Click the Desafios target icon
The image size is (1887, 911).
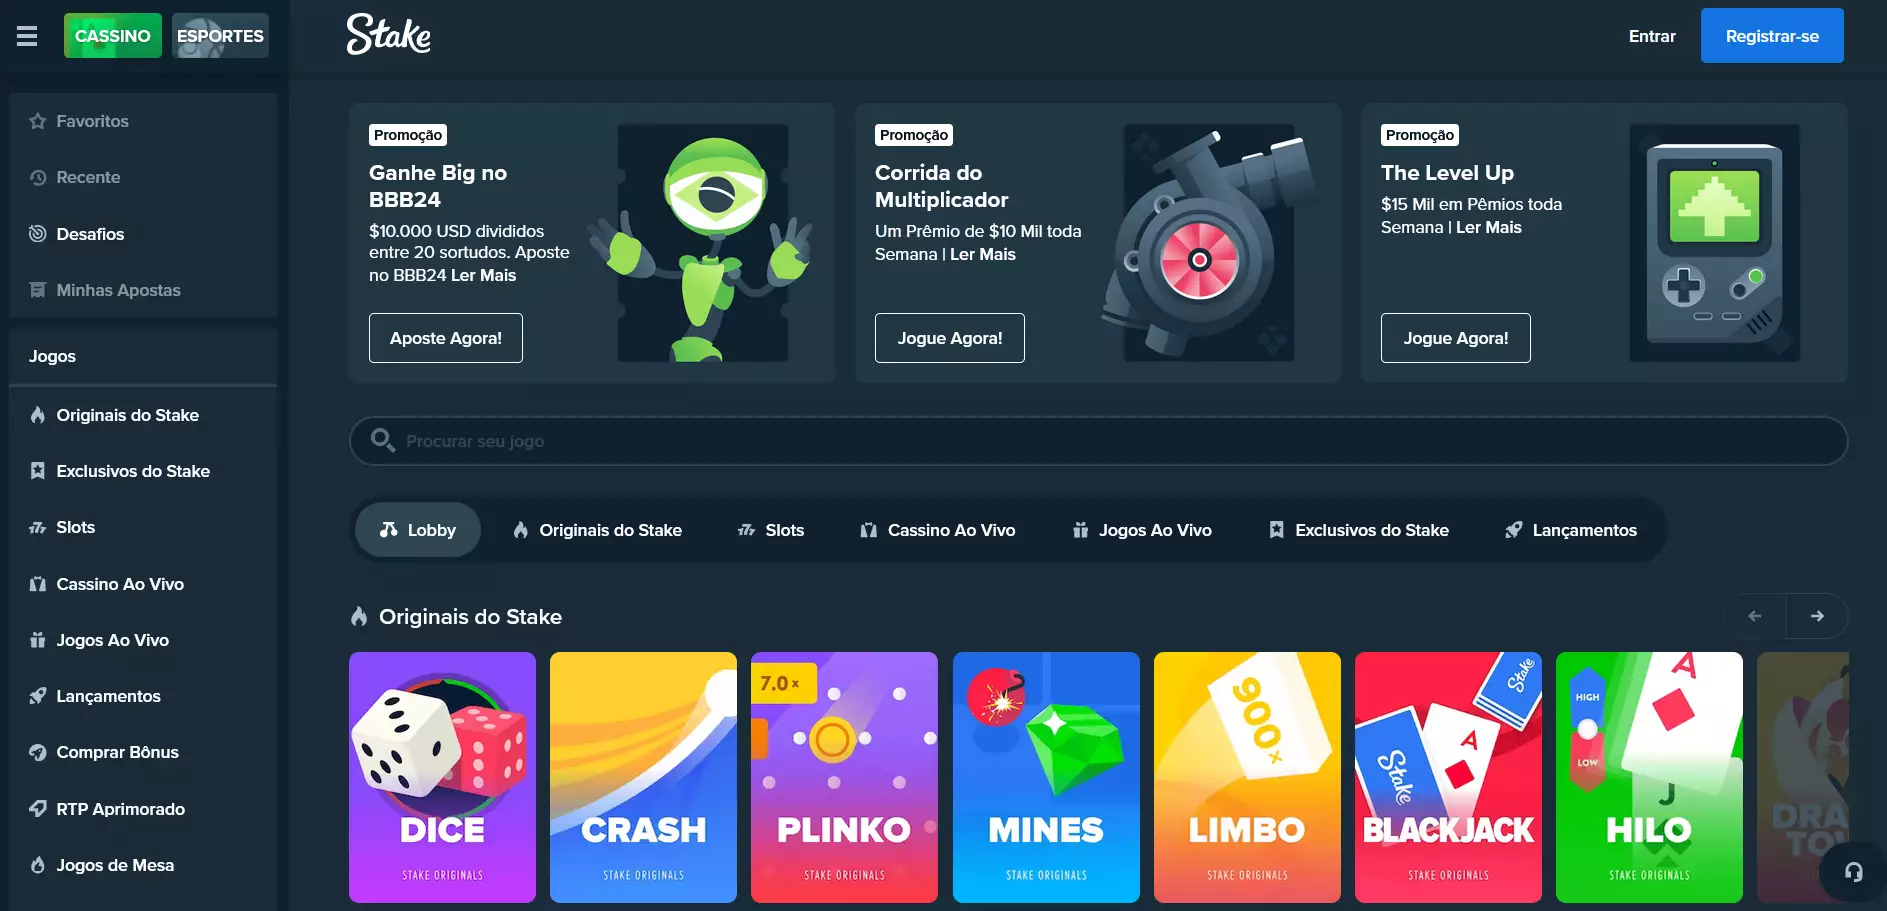click(38, 234)
